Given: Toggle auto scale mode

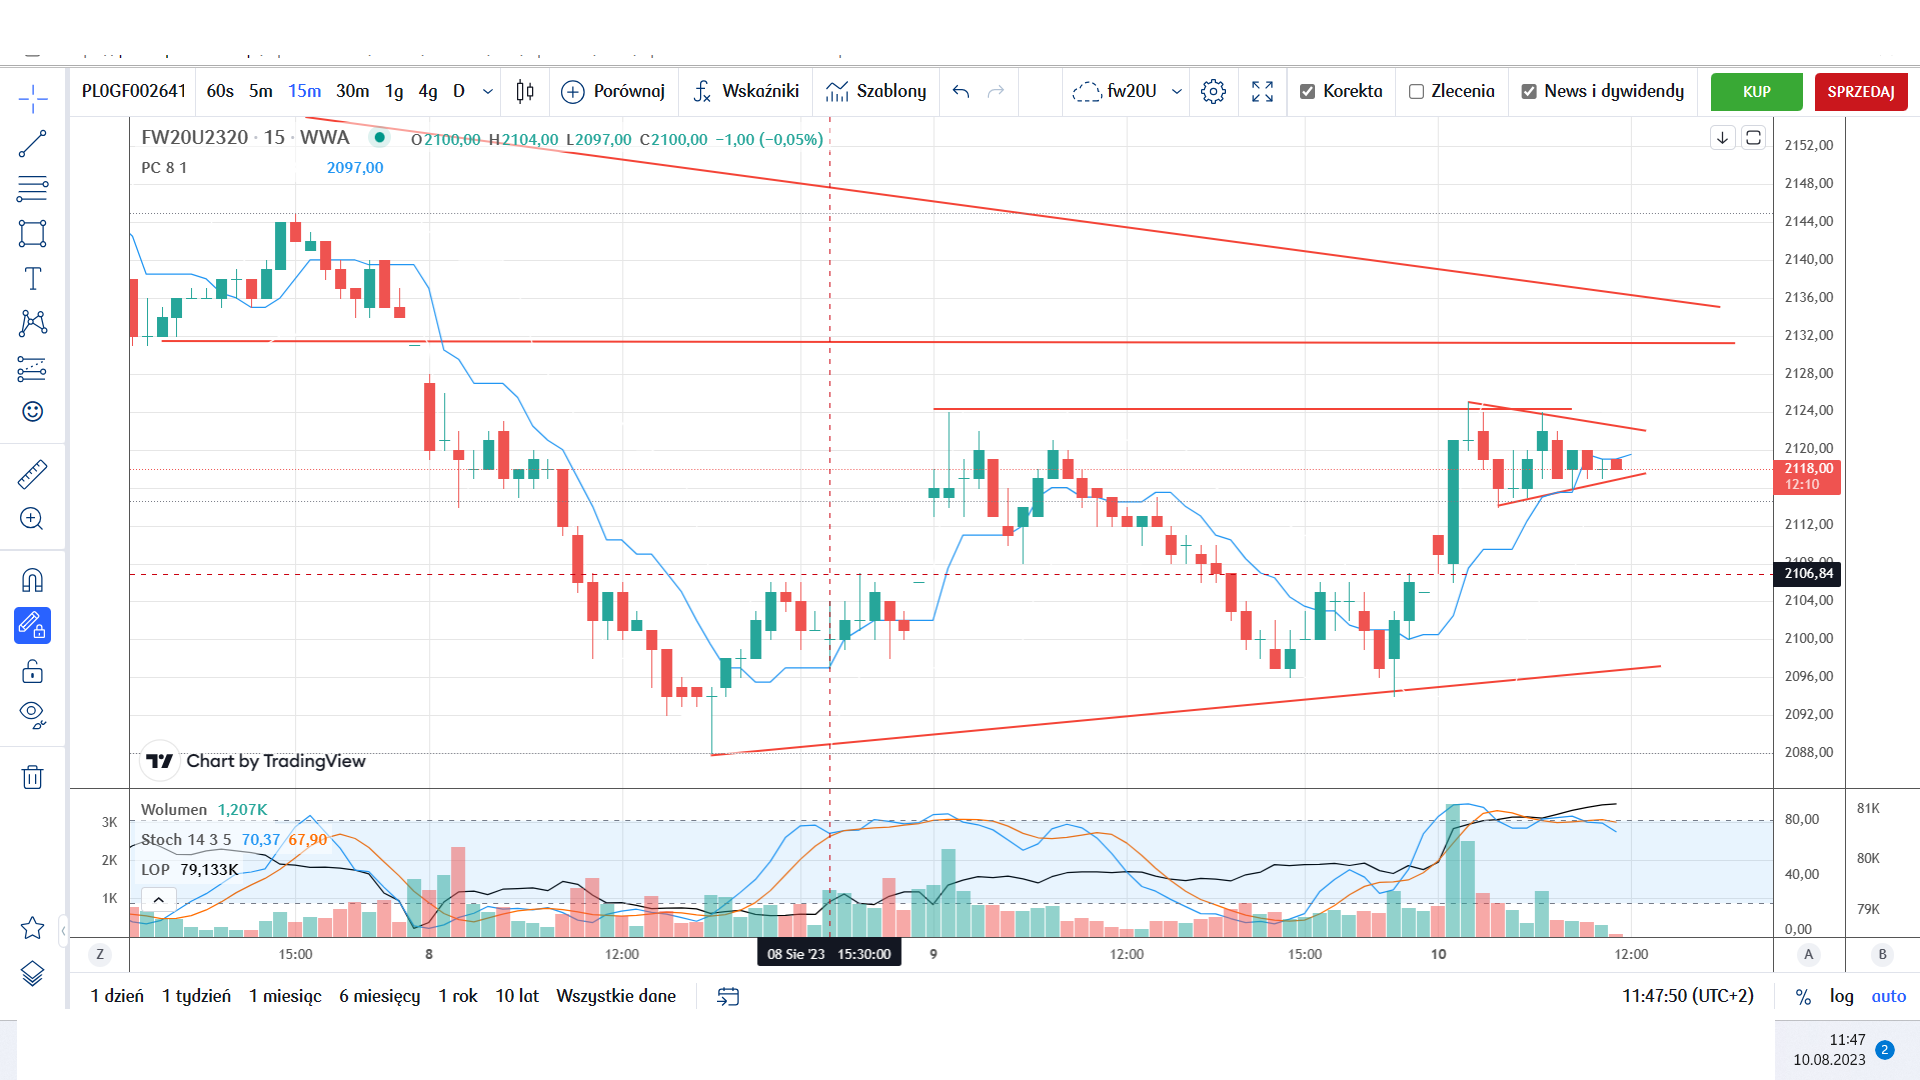Looking at the screenshot, I should 1888,996.
